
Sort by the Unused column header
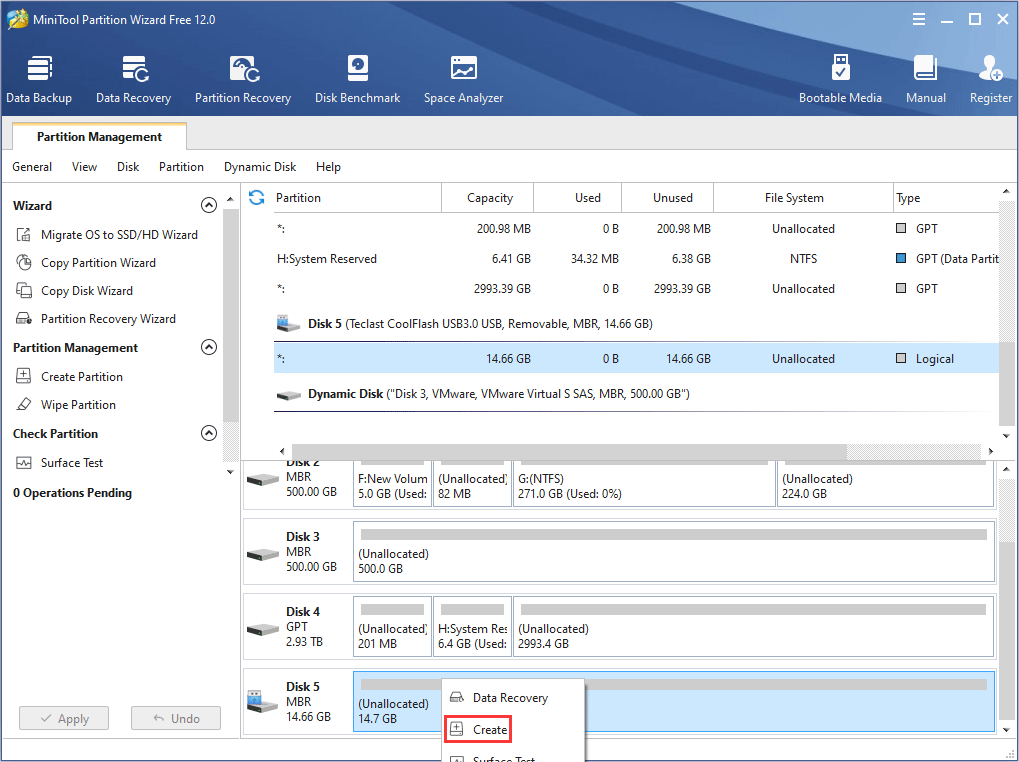tap(667, 197)
